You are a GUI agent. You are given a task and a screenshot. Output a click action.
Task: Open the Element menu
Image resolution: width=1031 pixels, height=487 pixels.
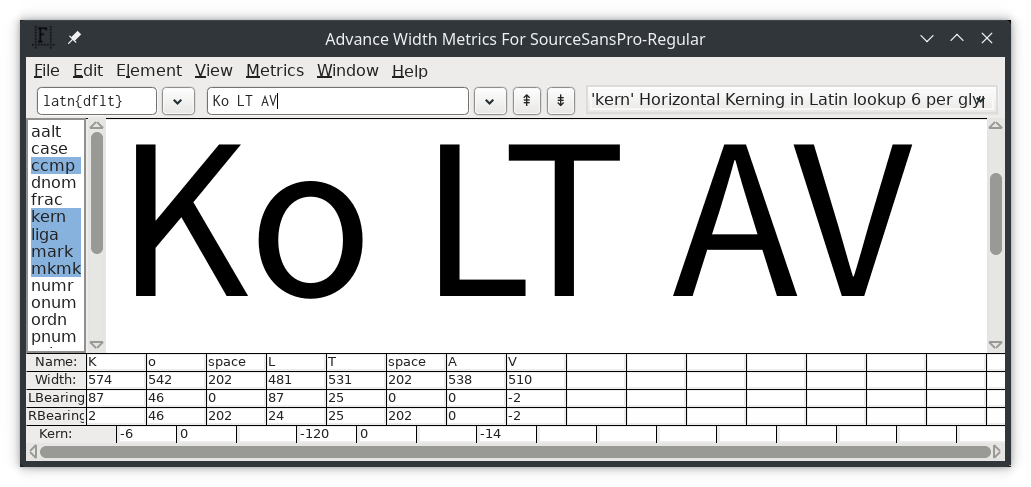pos(149,70)
